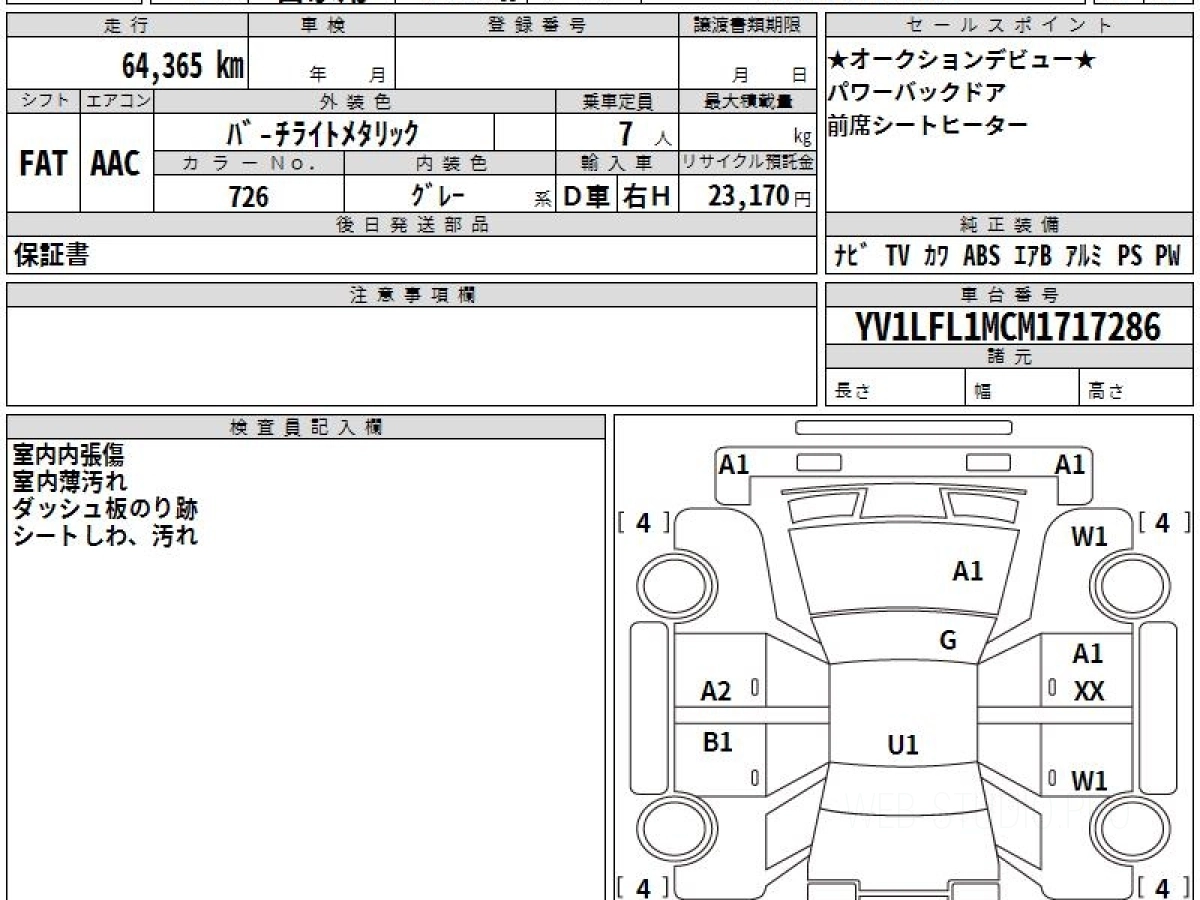The width and height of the screenshot is (1200, 900).
Task: Click the seating capacity value 7
Action: click(626, 133)
